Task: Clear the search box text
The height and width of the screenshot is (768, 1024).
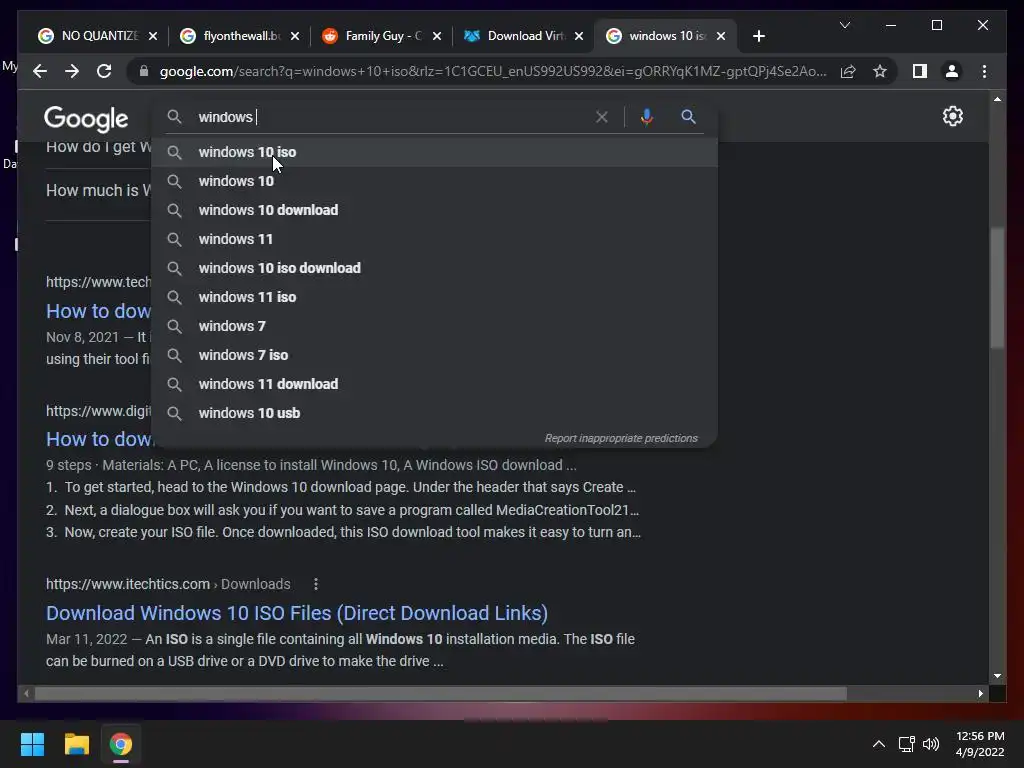Action: 601,117
